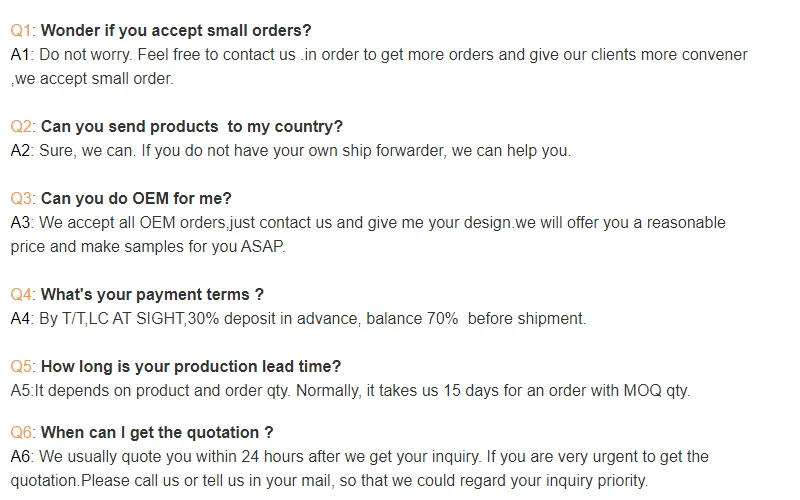Select the question 'How long is your production lead time?'
The width and height of the screenshot is (800, 500).
click(191, 367)
